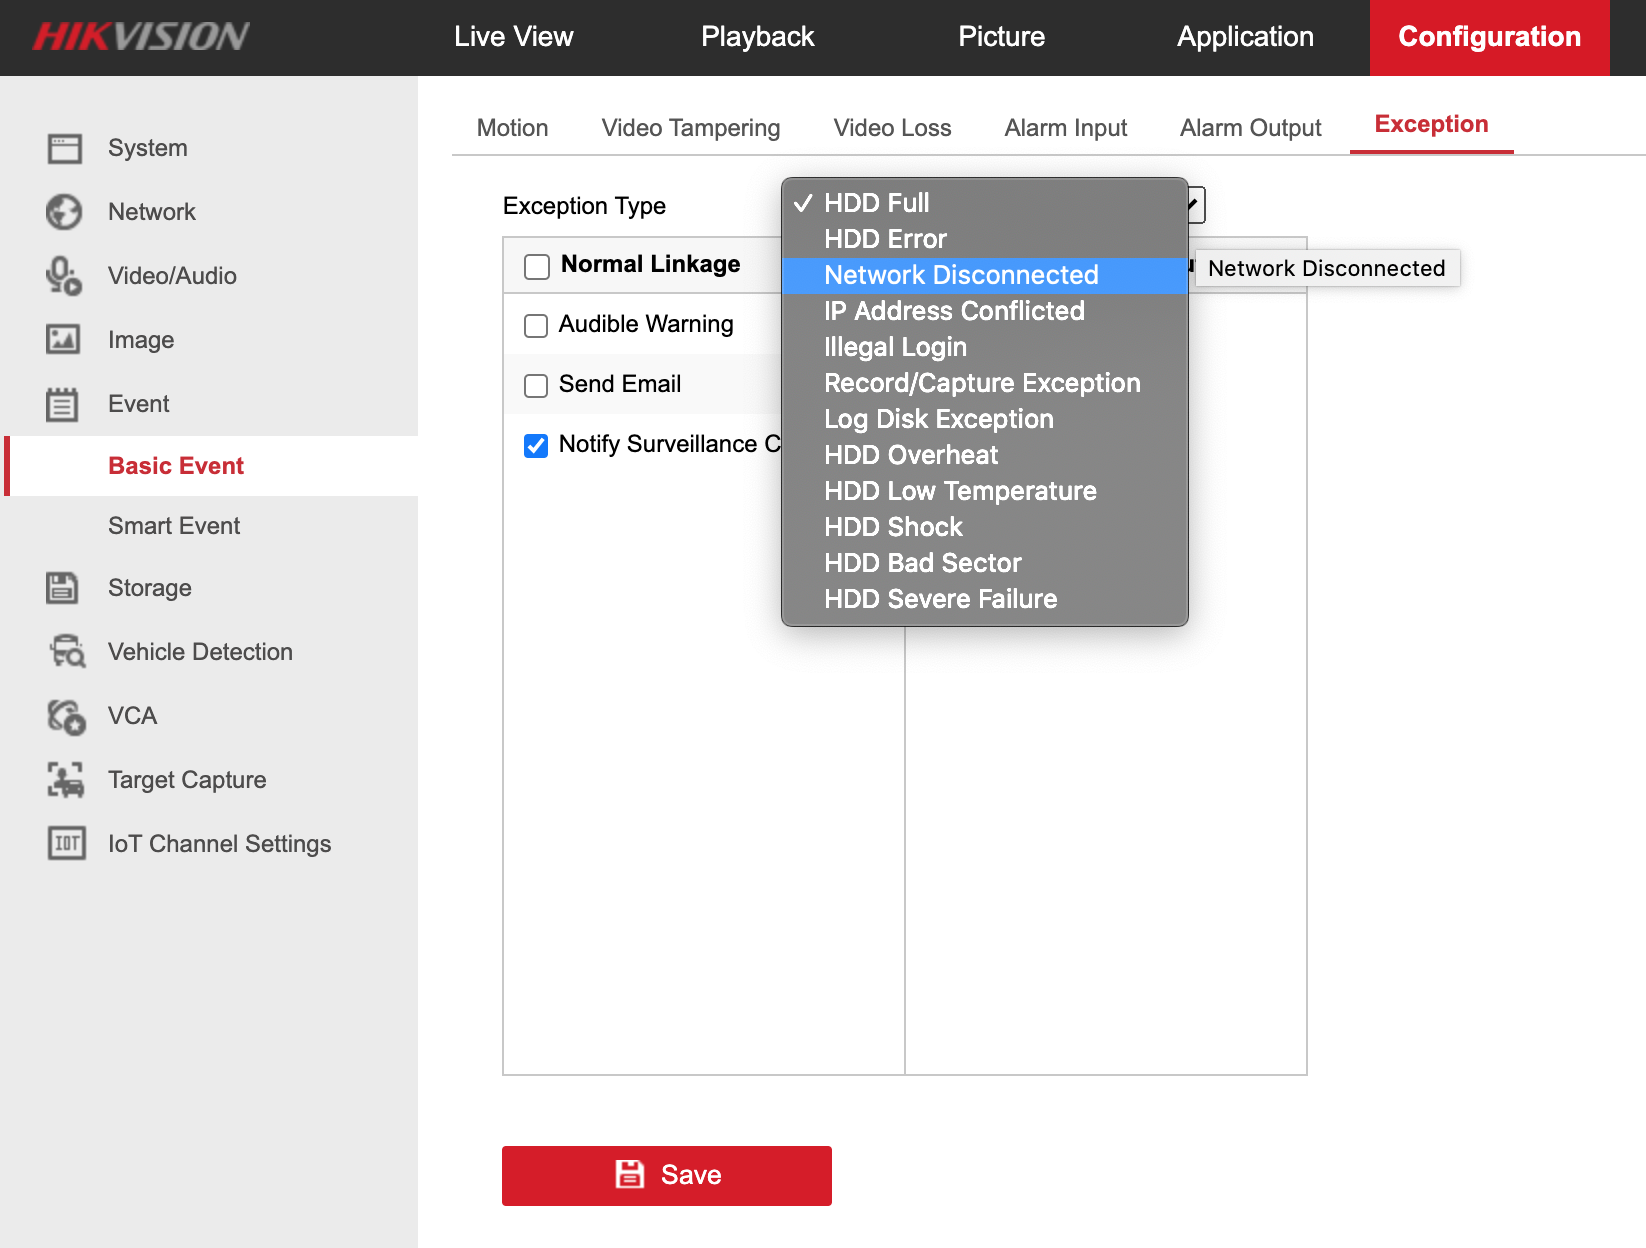This screenshot has width=1646, height=1248.
Task: Choose HDD Overheat in the dropdown
Action: pyautogui.click(x=910, y=455)
